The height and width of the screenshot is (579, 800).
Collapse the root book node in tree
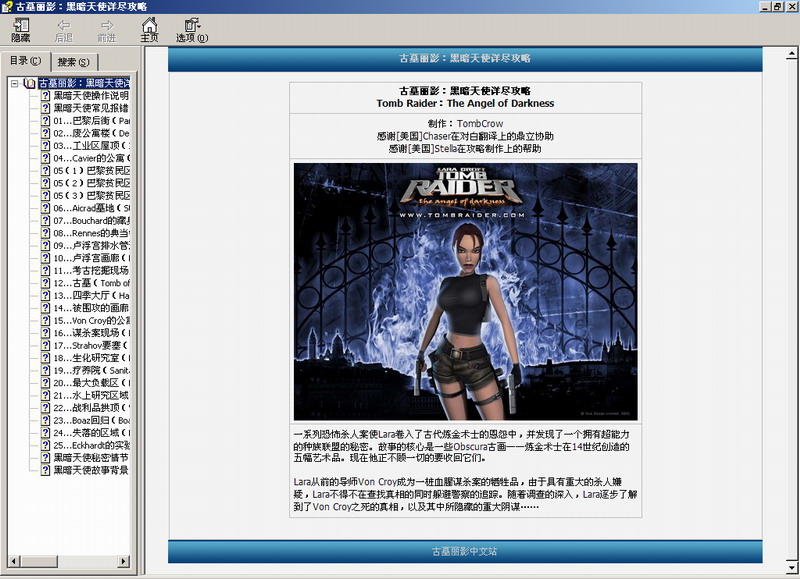point(15,83)
